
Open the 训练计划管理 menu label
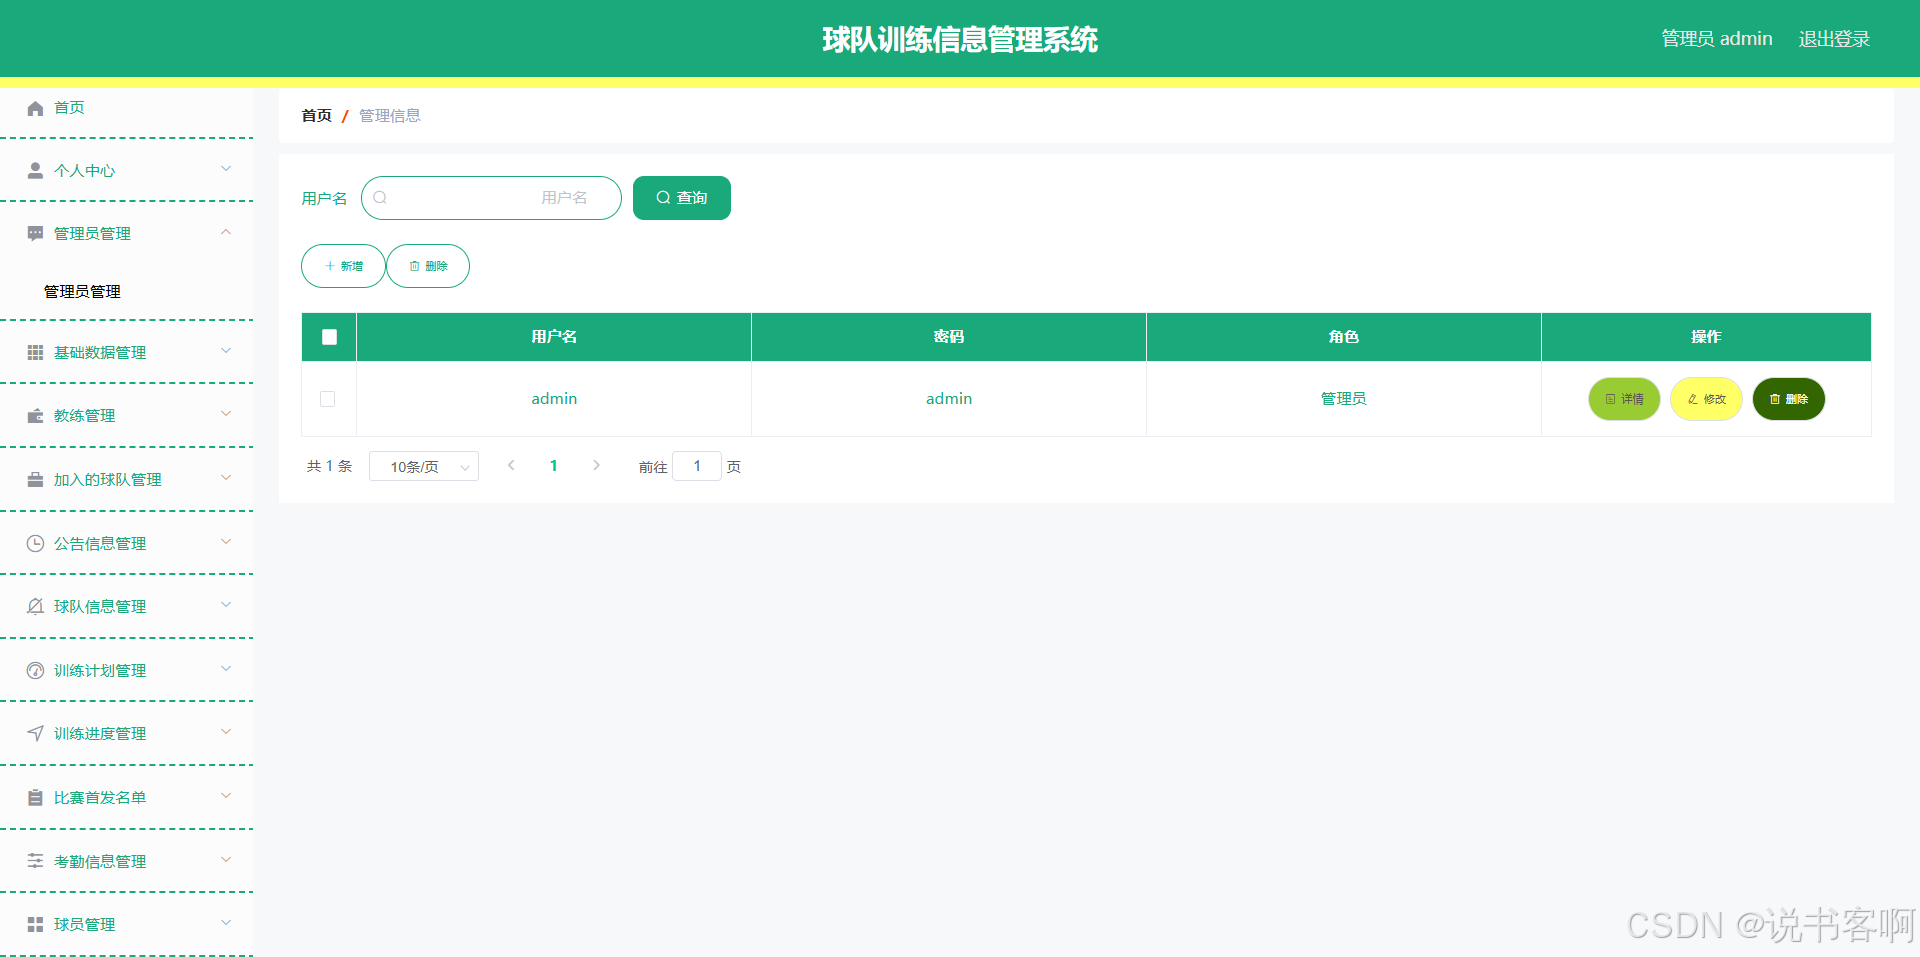click(x=100, y=671)
